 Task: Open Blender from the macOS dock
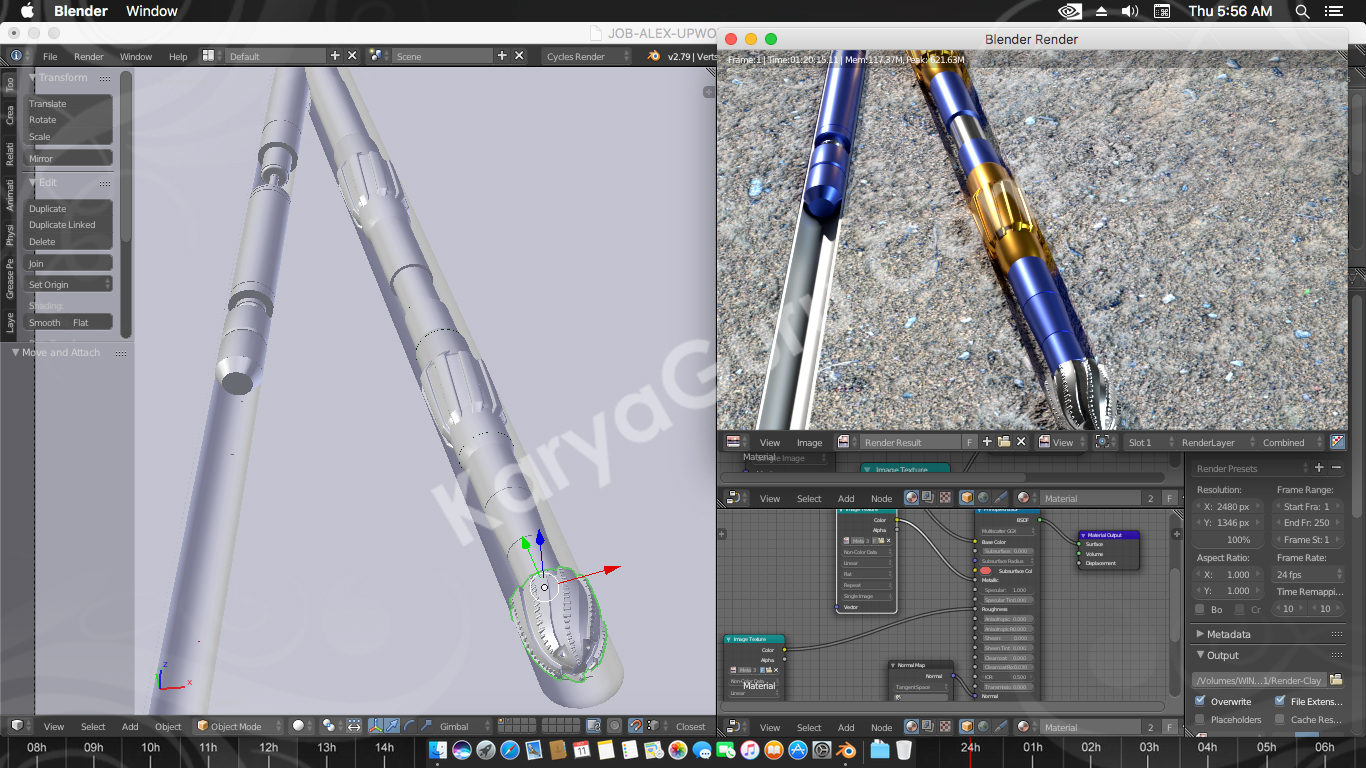[847, 749]
